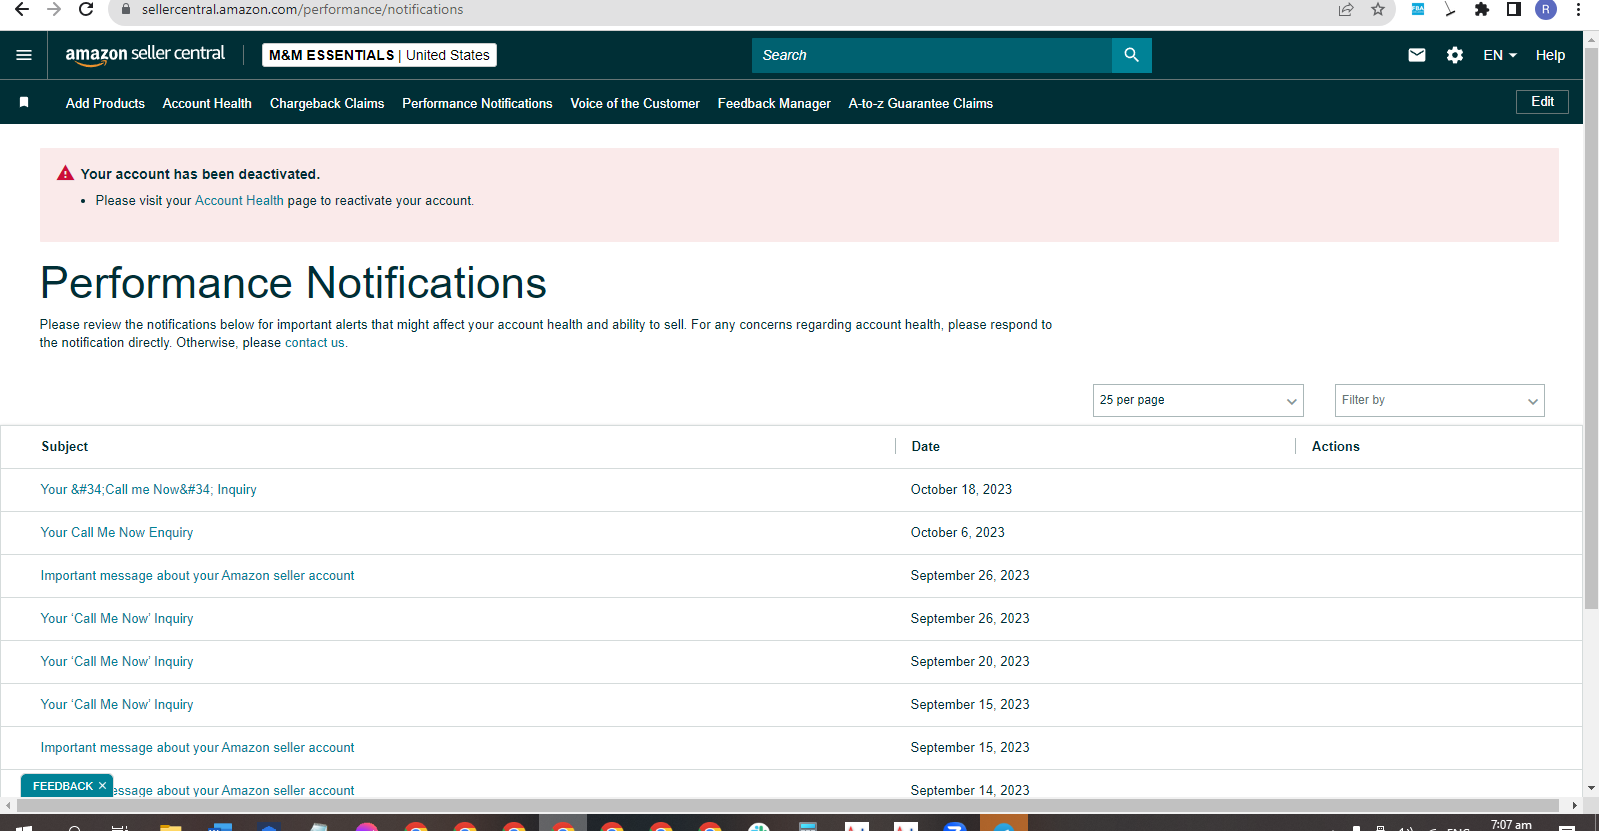The image size is (1599, 831).
Task: Click the browser forward arrow
Action: pyautogui.click(x=54, y=9)
